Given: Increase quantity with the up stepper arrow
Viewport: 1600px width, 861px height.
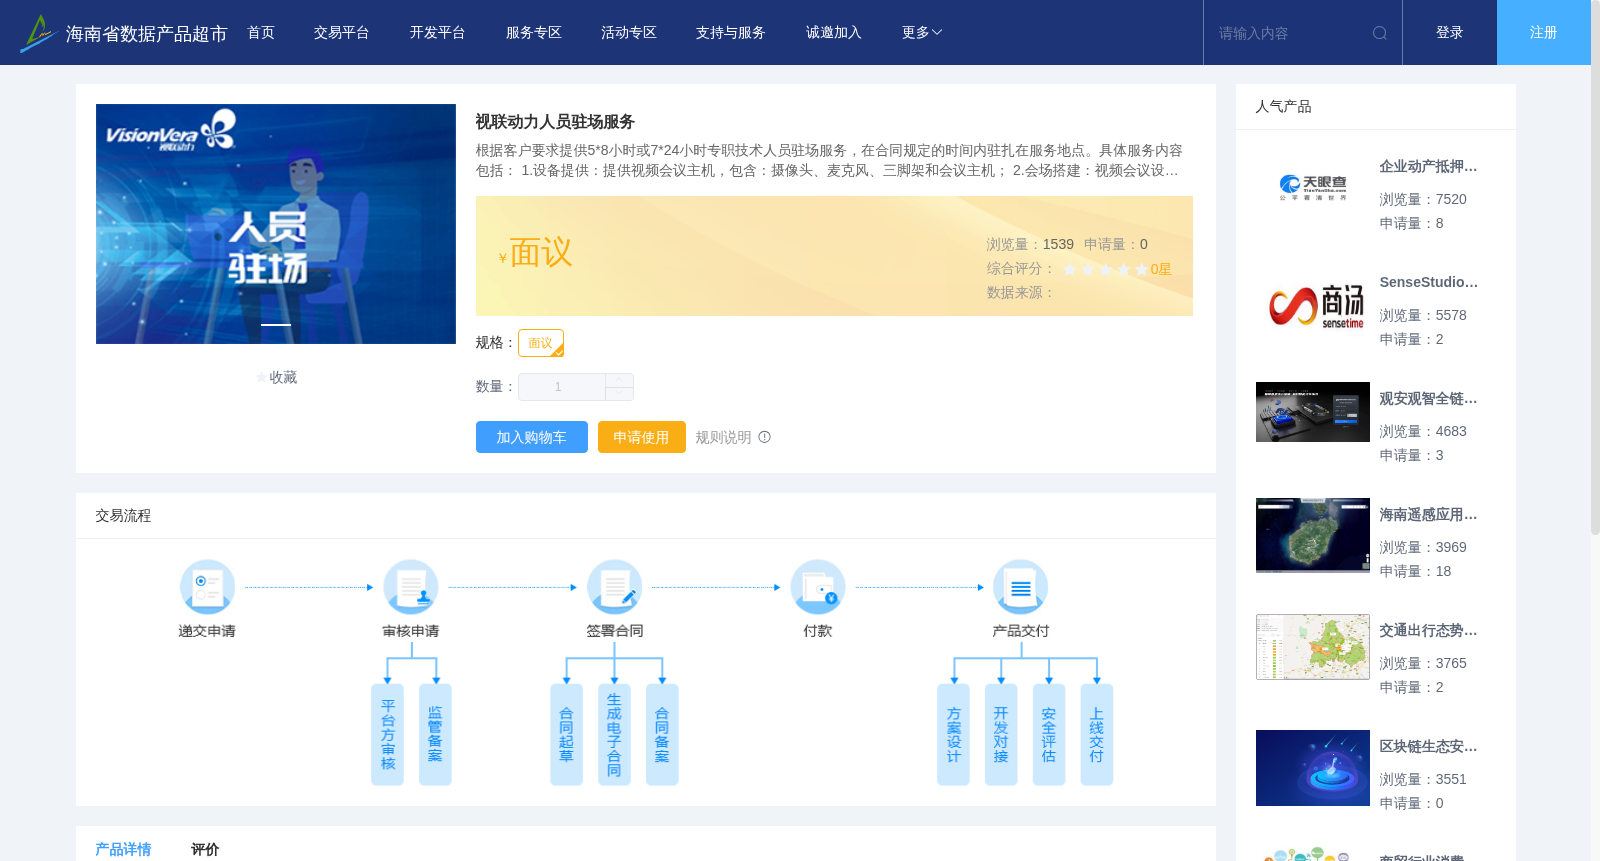Looking at the screenshot, I should [619, 380].
